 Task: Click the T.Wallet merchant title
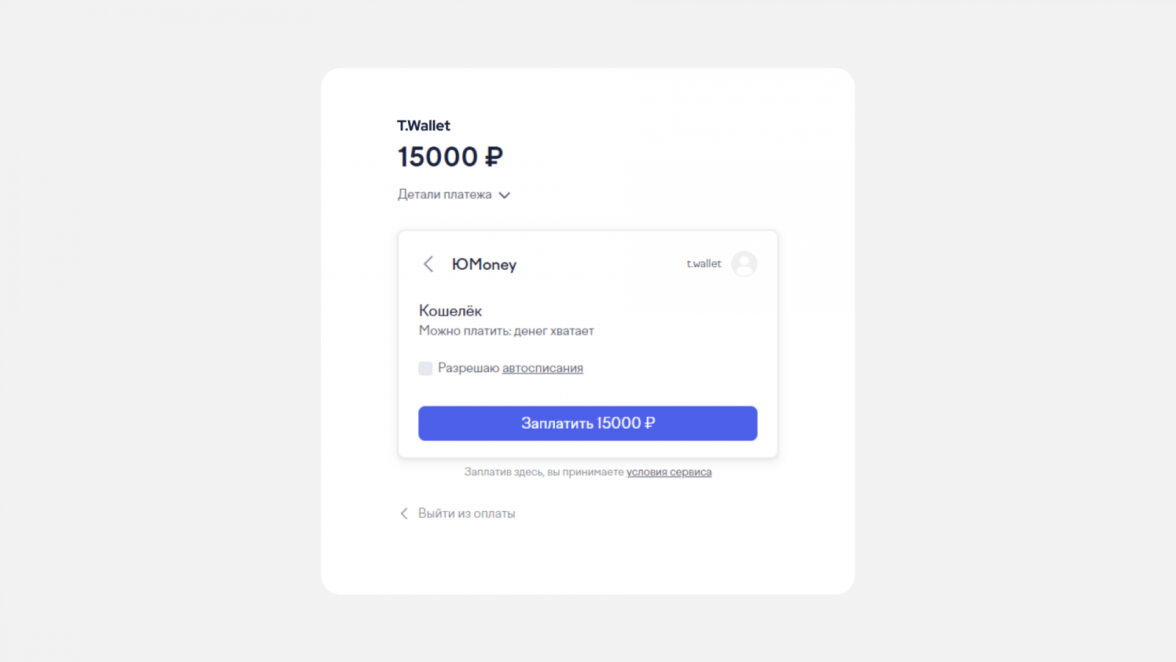pos(424,125)
